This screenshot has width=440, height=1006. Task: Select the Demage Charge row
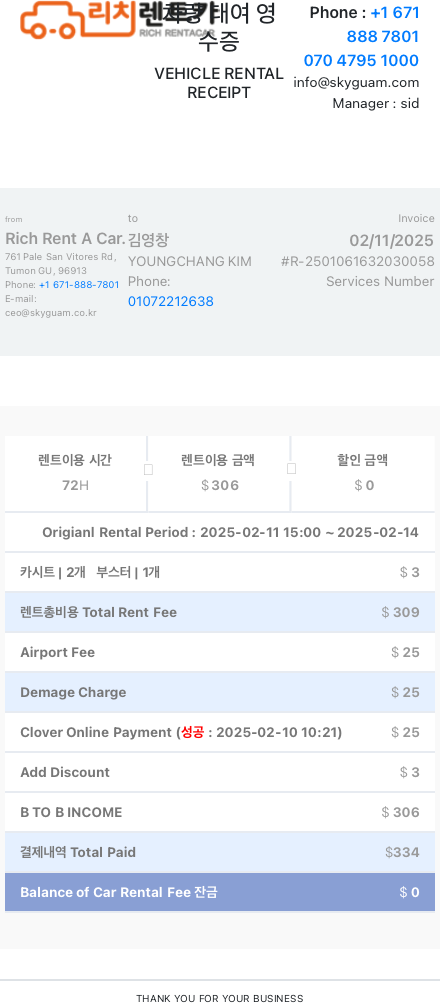coord(220,692)
